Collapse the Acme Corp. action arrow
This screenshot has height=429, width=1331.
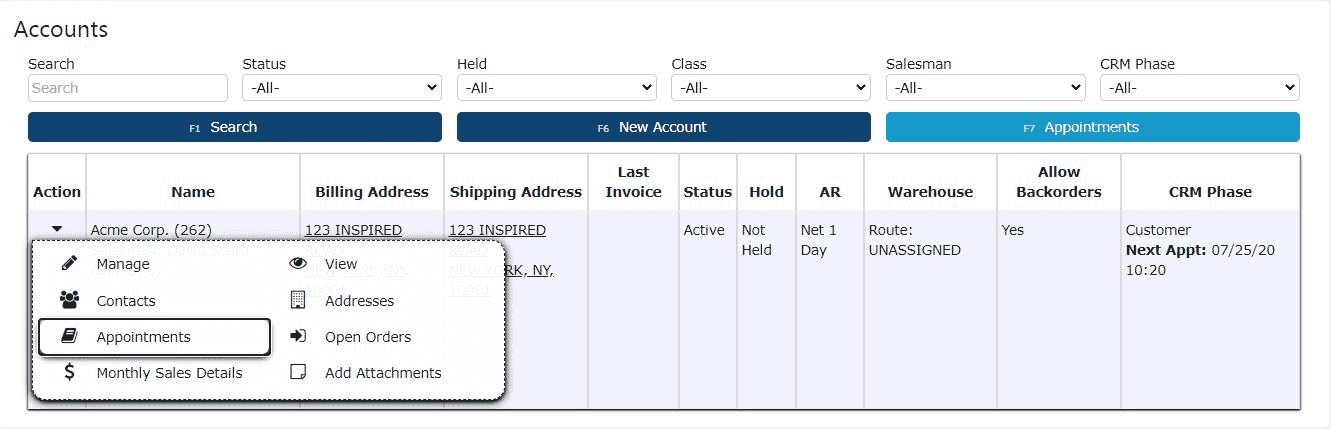[57, 230]
